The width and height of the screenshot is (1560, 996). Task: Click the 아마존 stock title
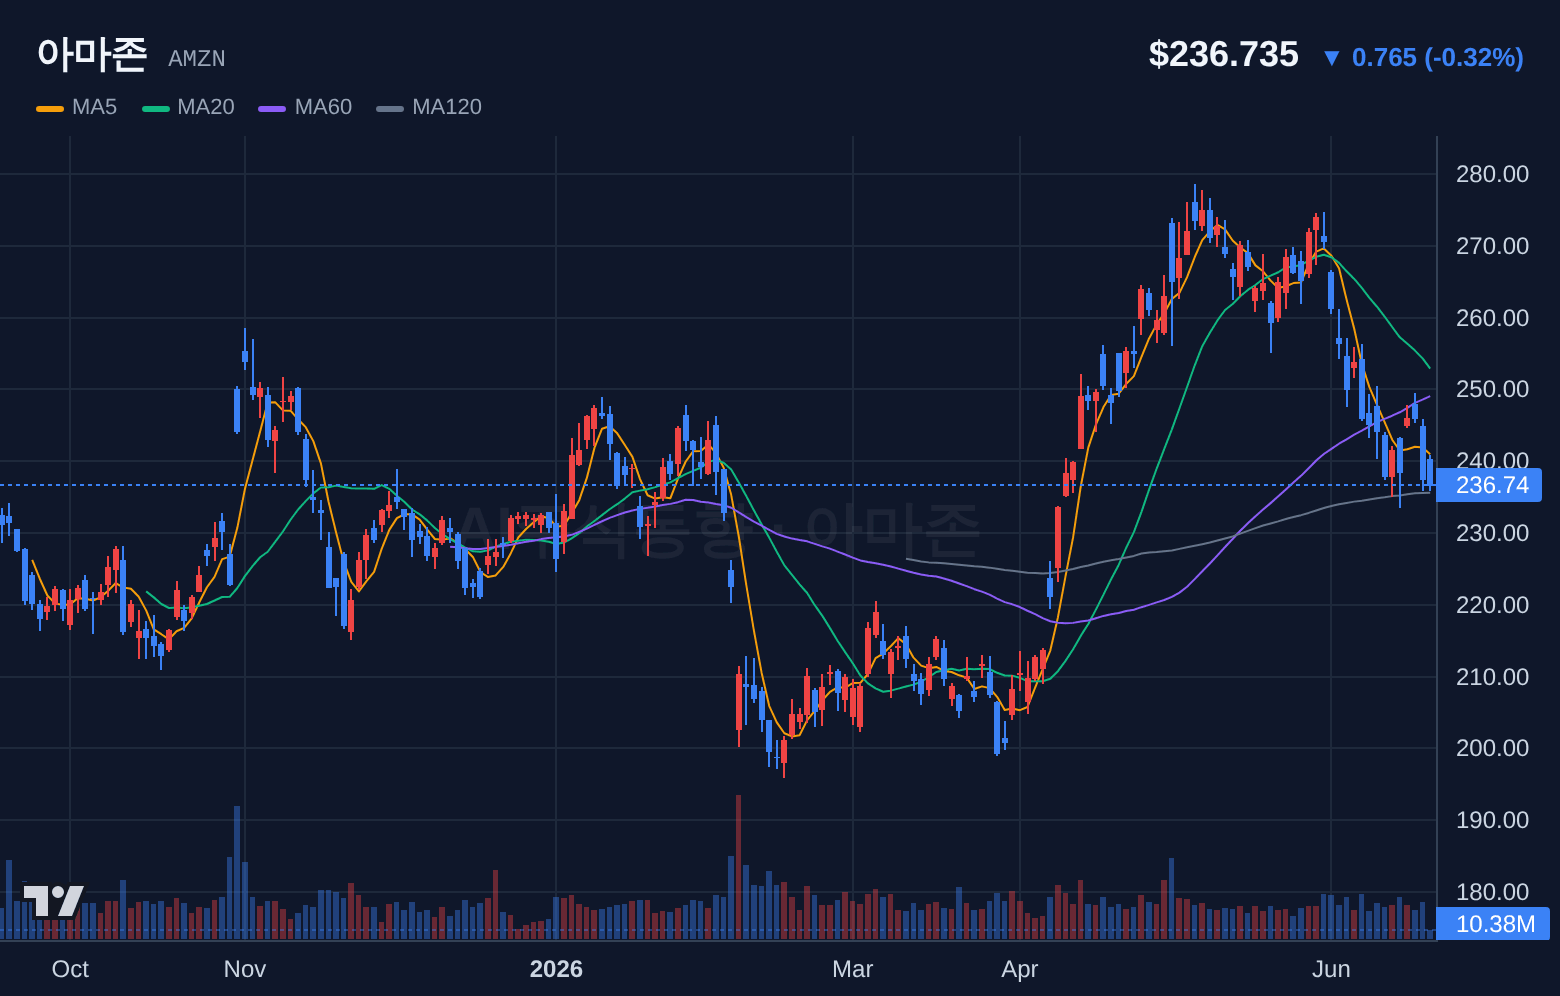[92, 54]
